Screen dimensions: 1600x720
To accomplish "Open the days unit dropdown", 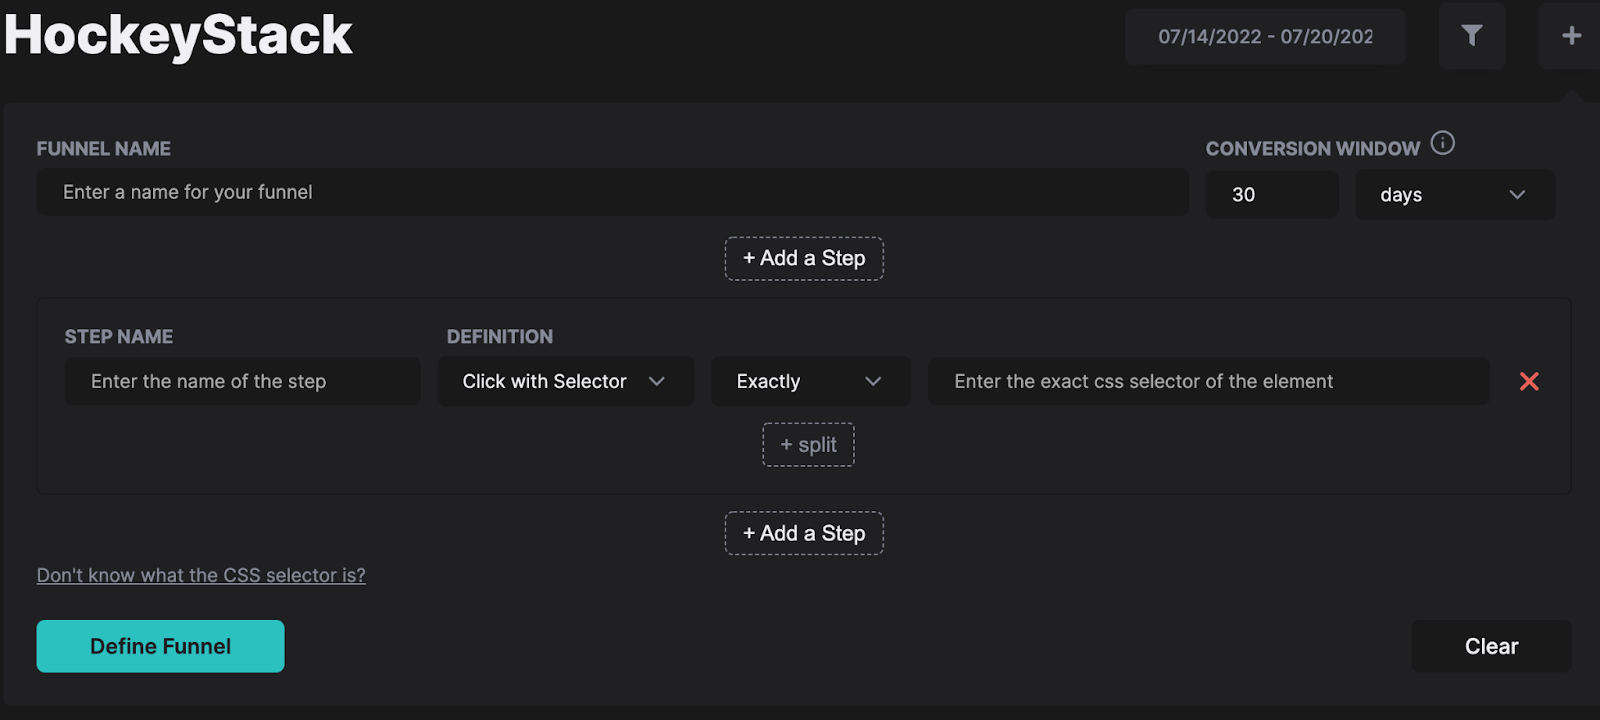I will pos(1454,195).
